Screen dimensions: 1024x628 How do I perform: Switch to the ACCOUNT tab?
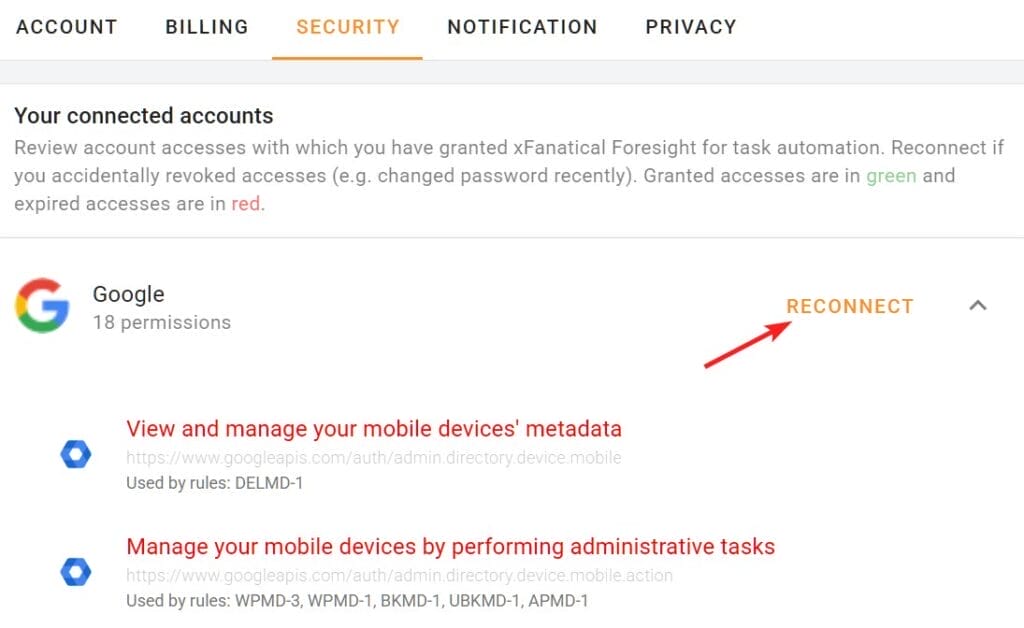pos(66,27)
